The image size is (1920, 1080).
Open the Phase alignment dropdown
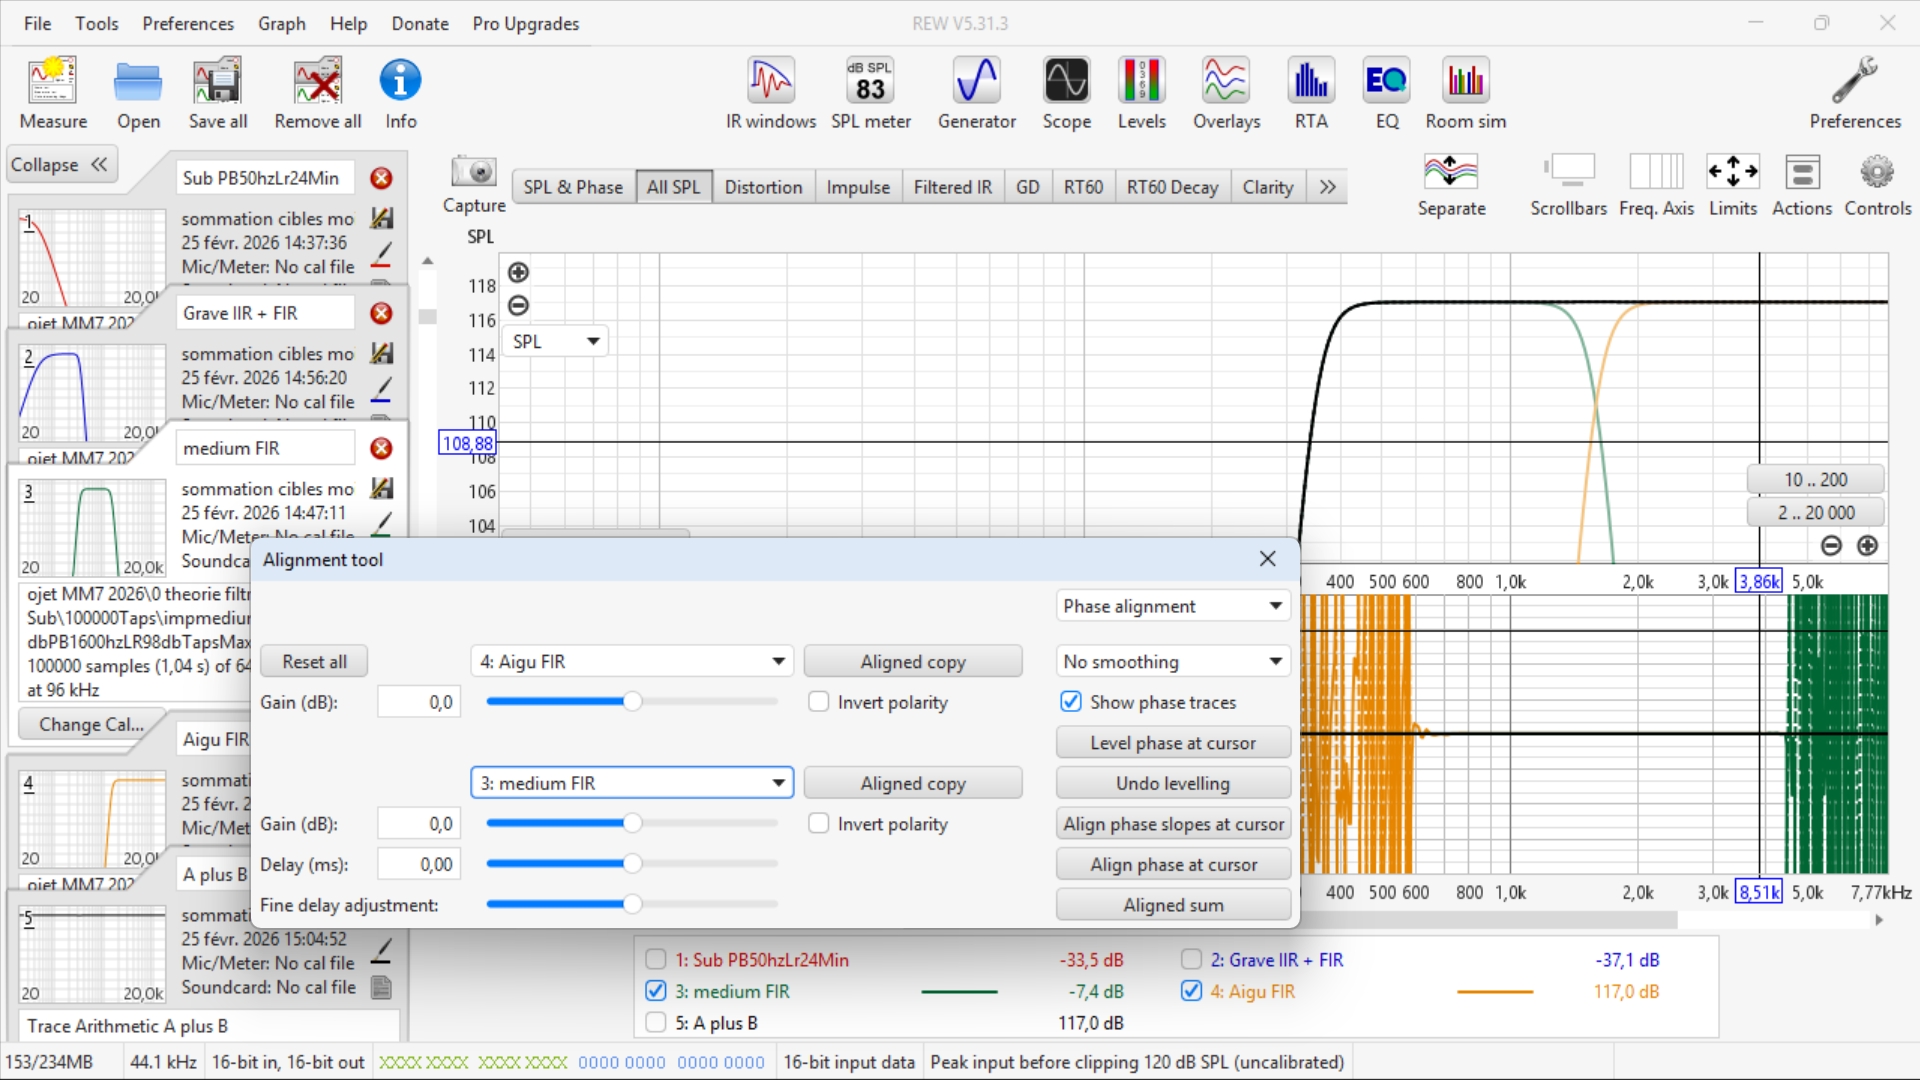[1172, 606]
